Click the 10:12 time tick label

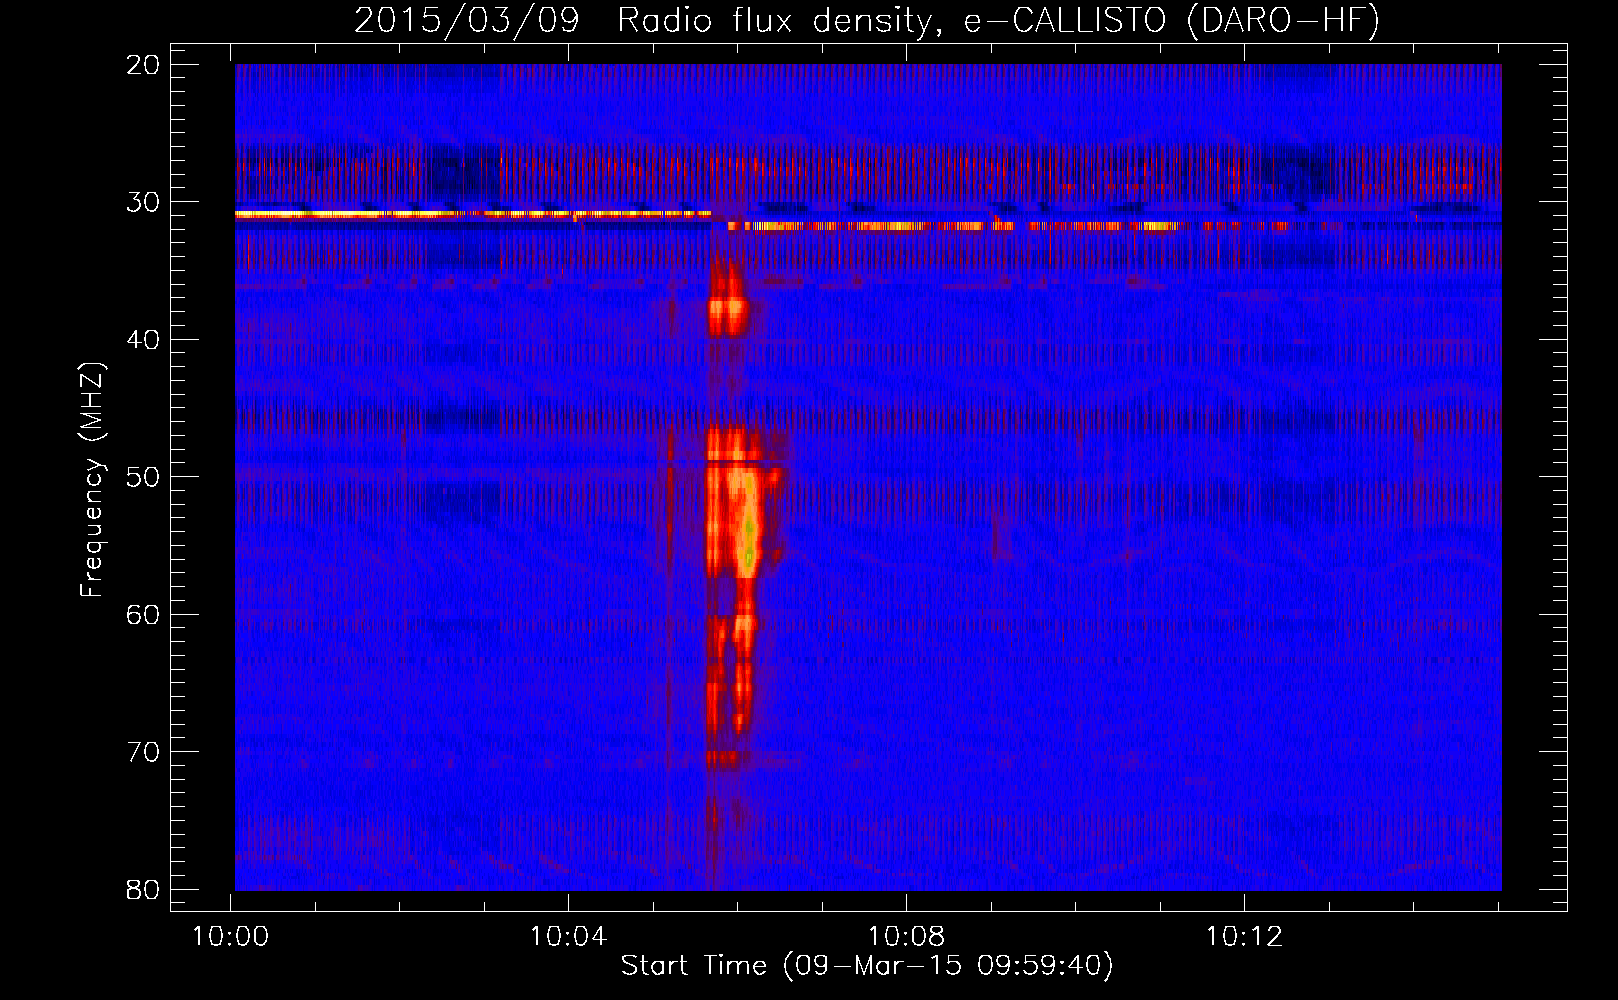pyautogui.click(x=1244, y=937)
